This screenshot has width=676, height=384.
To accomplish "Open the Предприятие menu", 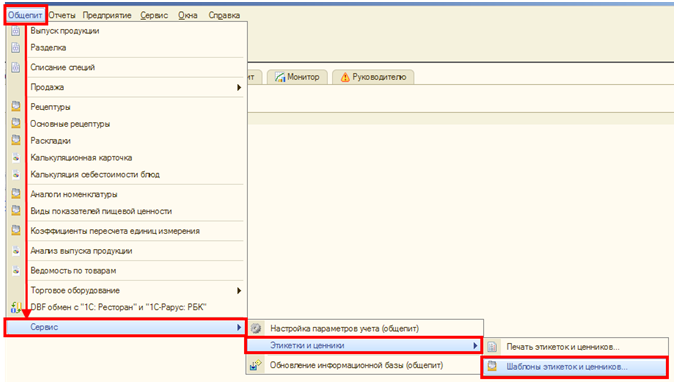I will pos(107,15).
